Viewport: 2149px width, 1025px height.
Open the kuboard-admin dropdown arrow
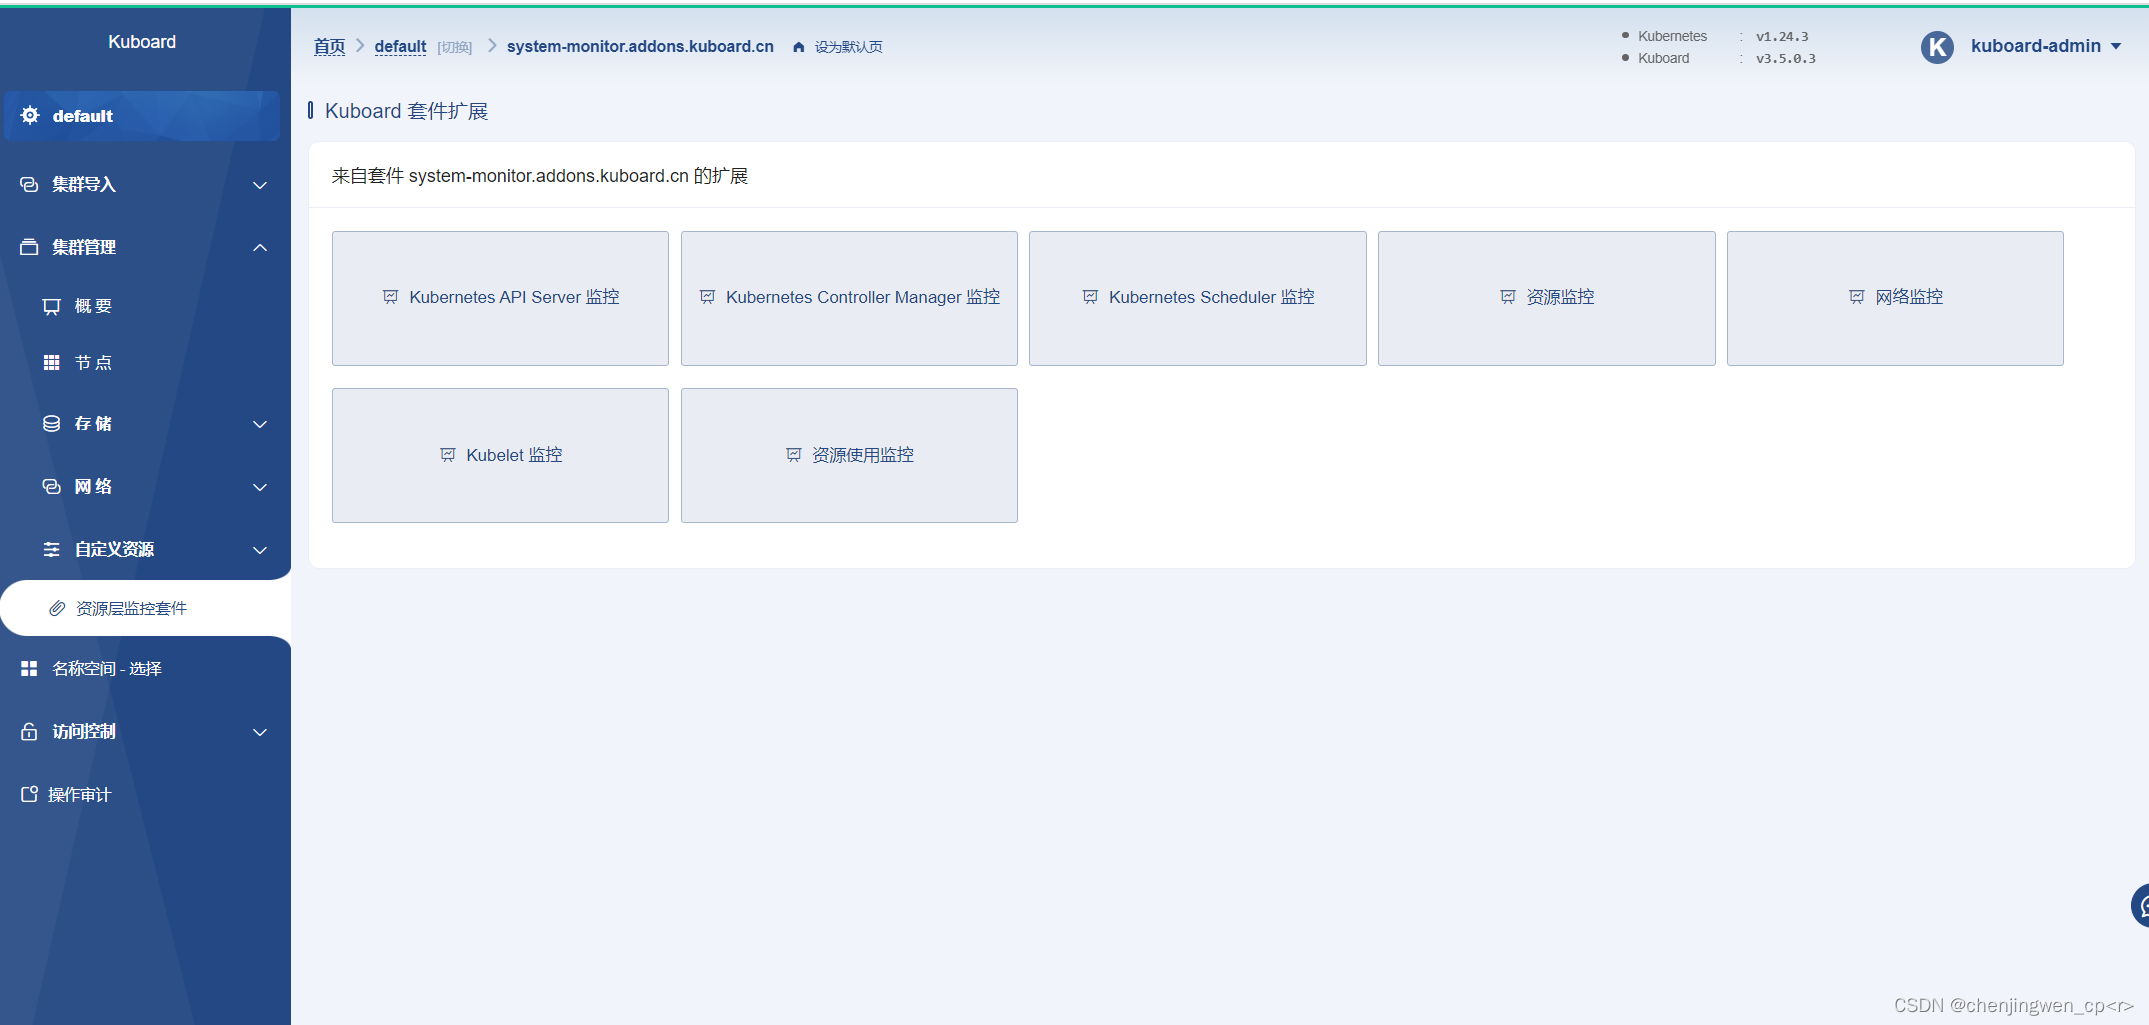pyautogui.click(x=2116, y=47)
